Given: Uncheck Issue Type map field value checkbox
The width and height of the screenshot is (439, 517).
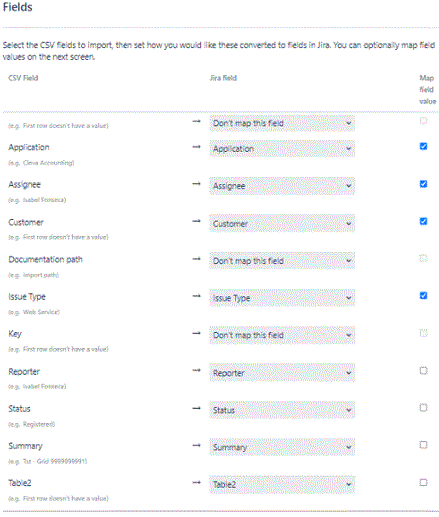Looking at the screenshot, I should [x=423, y=296].
